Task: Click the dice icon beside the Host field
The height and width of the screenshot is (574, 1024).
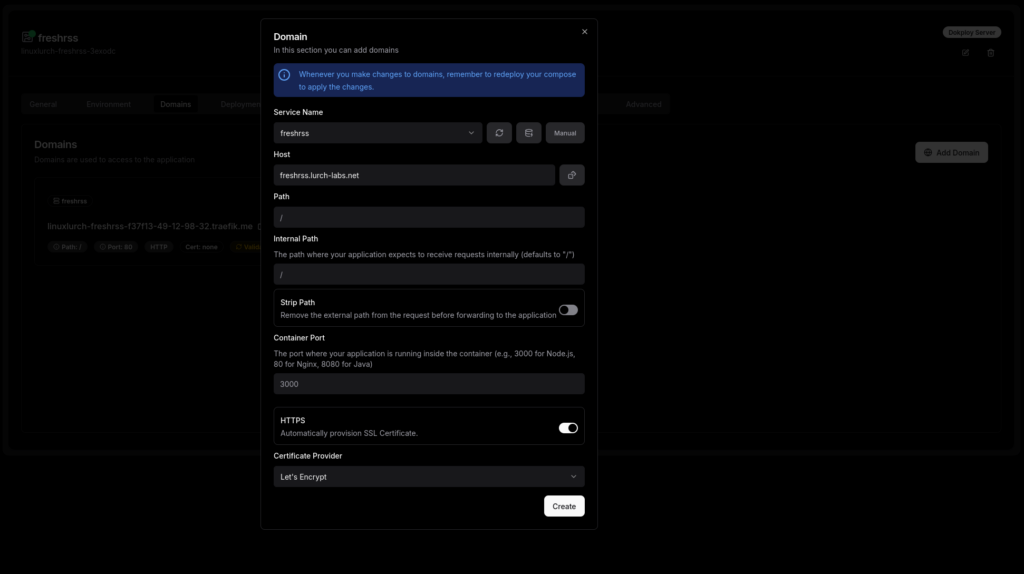Action: click(572, 175)
